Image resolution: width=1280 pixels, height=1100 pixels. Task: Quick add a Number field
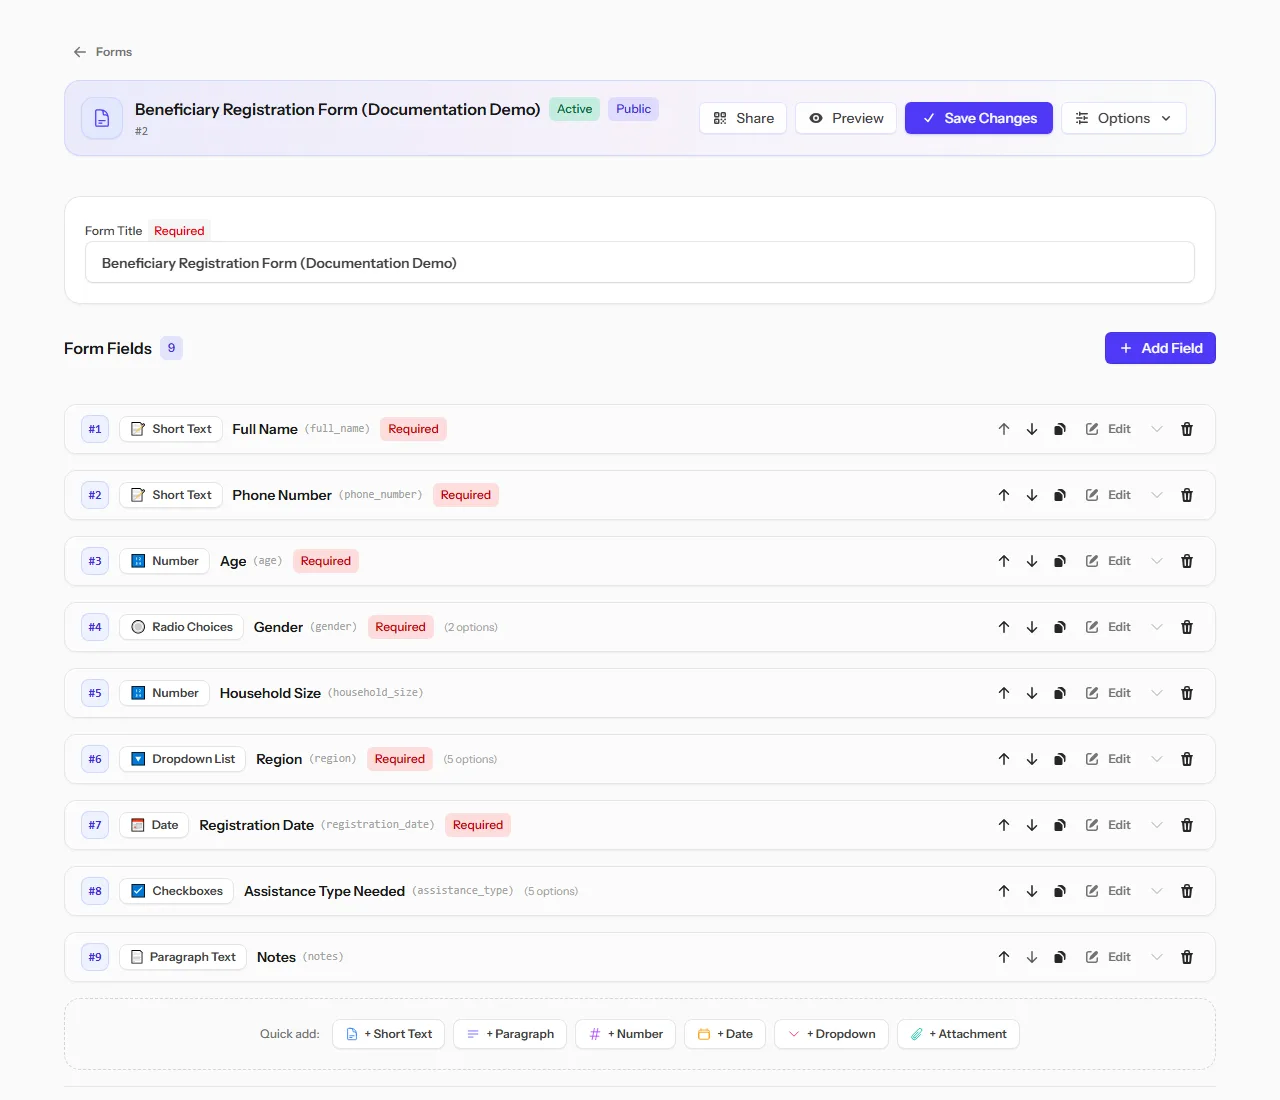pos(626,1034)
